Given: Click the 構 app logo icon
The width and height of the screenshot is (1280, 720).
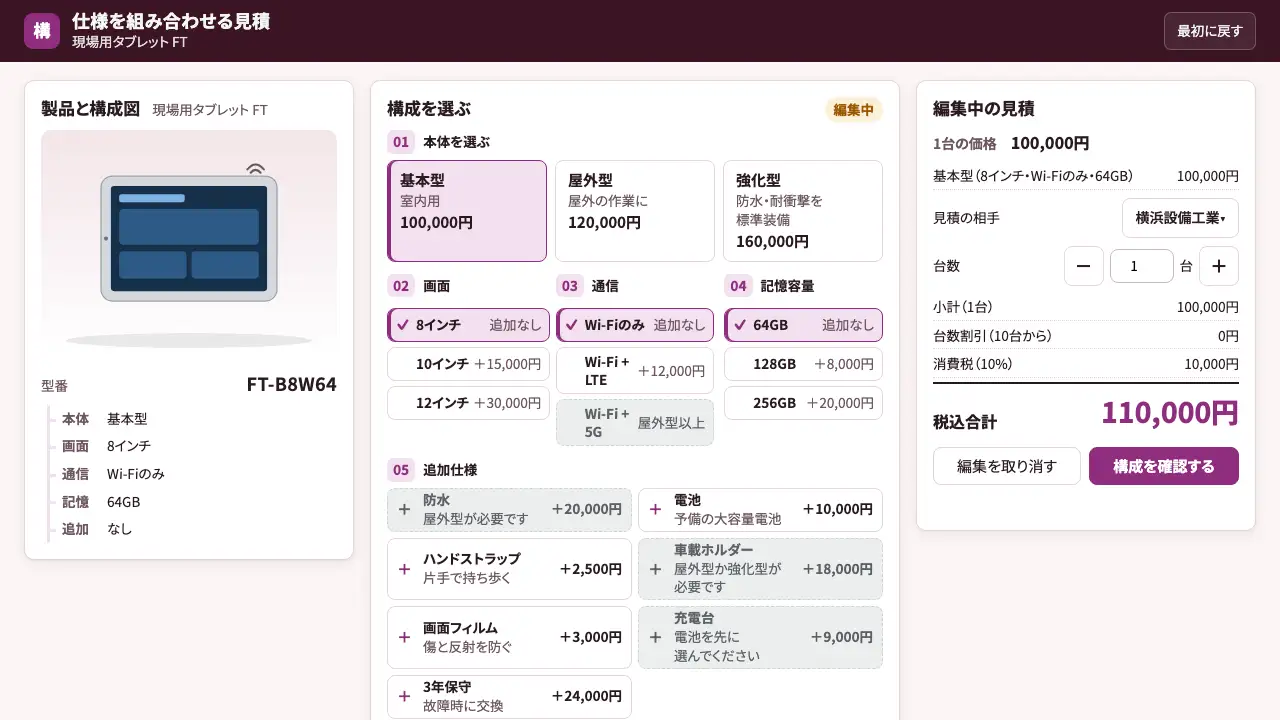Looking at the screenshot, I should [42, 30].
